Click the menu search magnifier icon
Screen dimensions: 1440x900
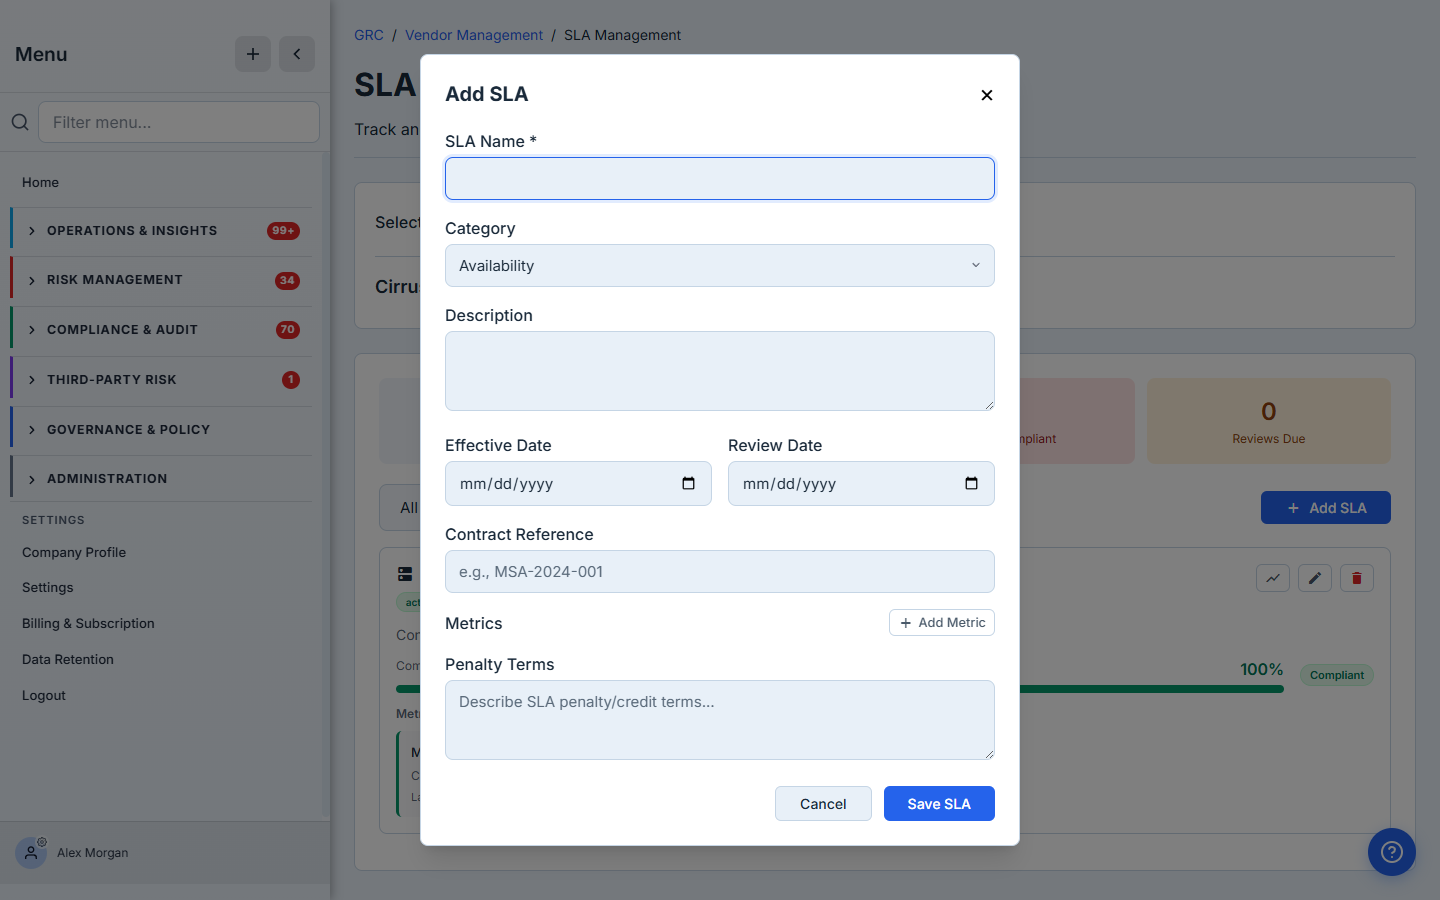tap(20, 122)
